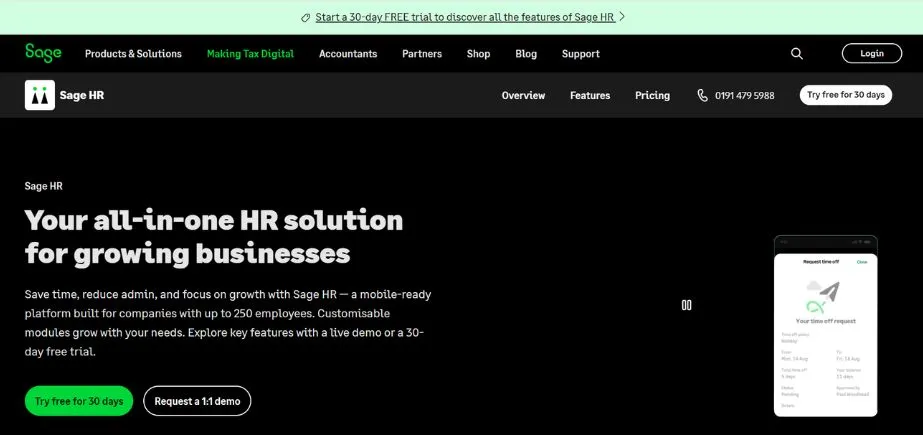The height and width of the screenshot is (435, 923).
Task: Switch to the Features tab
Action: tap(590, 95)
